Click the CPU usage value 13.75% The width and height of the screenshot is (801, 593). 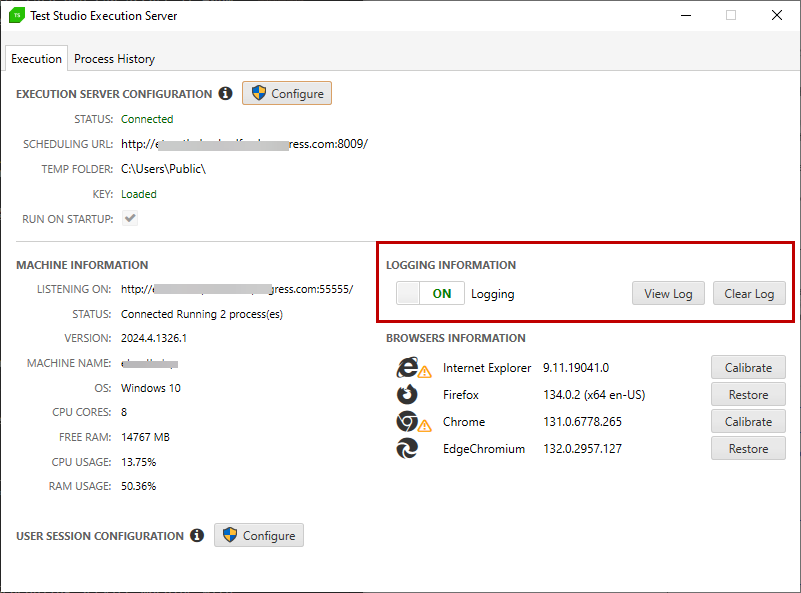[x=138, y=462]
